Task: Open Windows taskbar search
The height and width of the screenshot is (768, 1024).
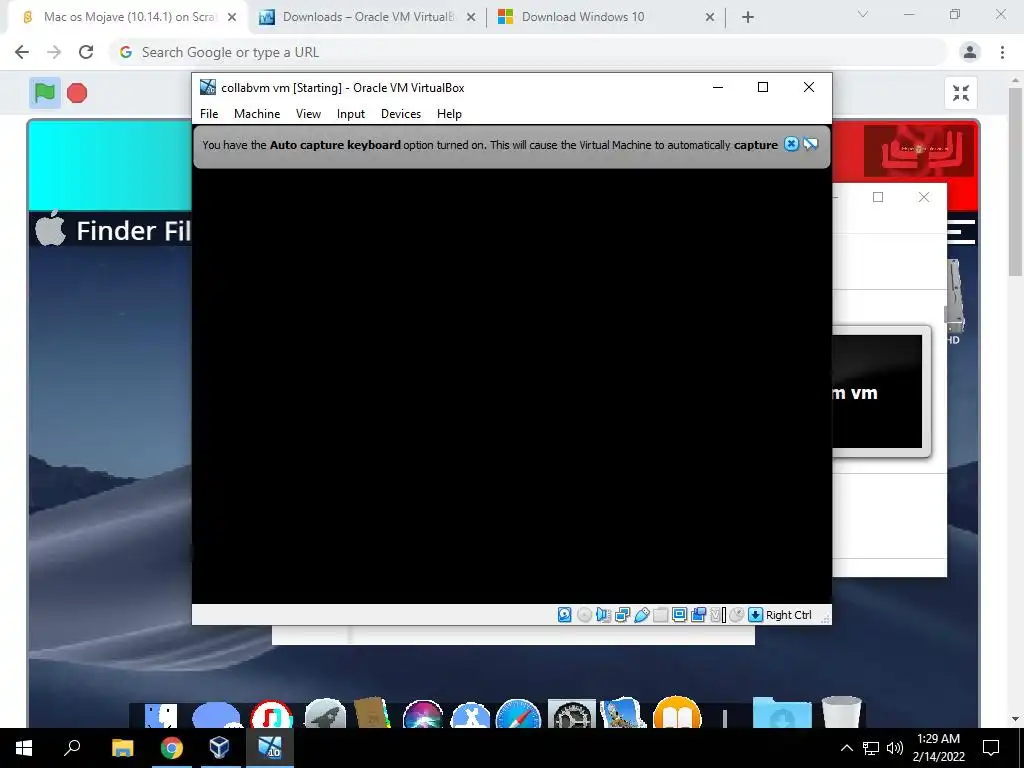Action: tap(72, 748)
